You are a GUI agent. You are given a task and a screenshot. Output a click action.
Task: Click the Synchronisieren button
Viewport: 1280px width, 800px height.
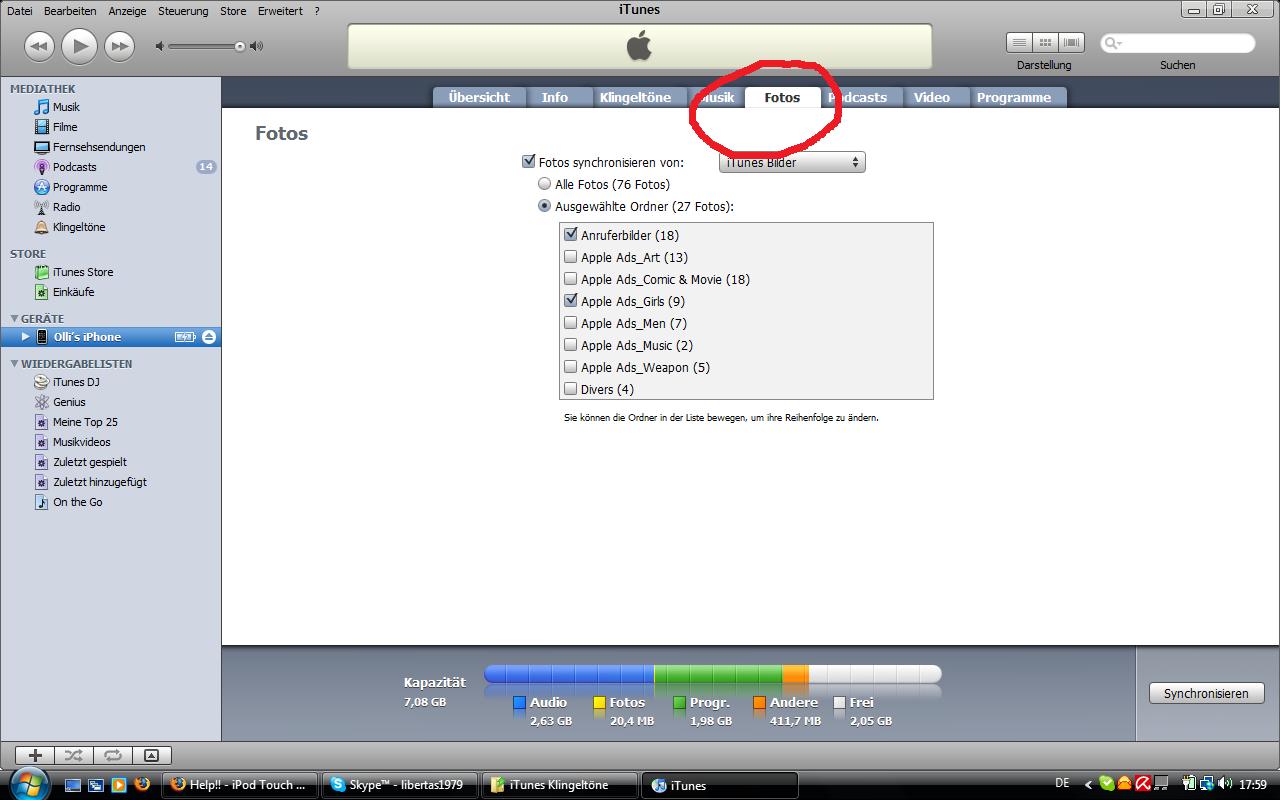pyautogui.click(x=1206, y=693)
